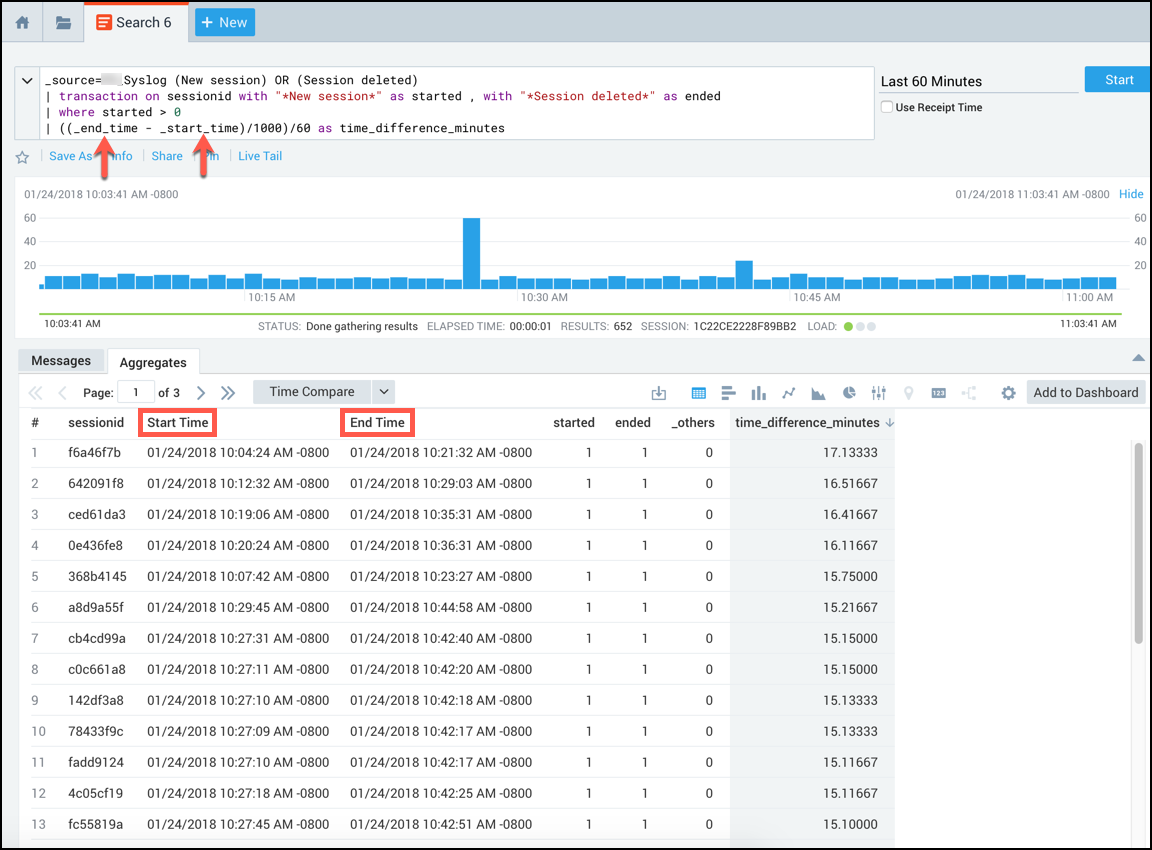Collapse the query editor with the chevron
1152x850 pixels.
[x=27, y=80]
